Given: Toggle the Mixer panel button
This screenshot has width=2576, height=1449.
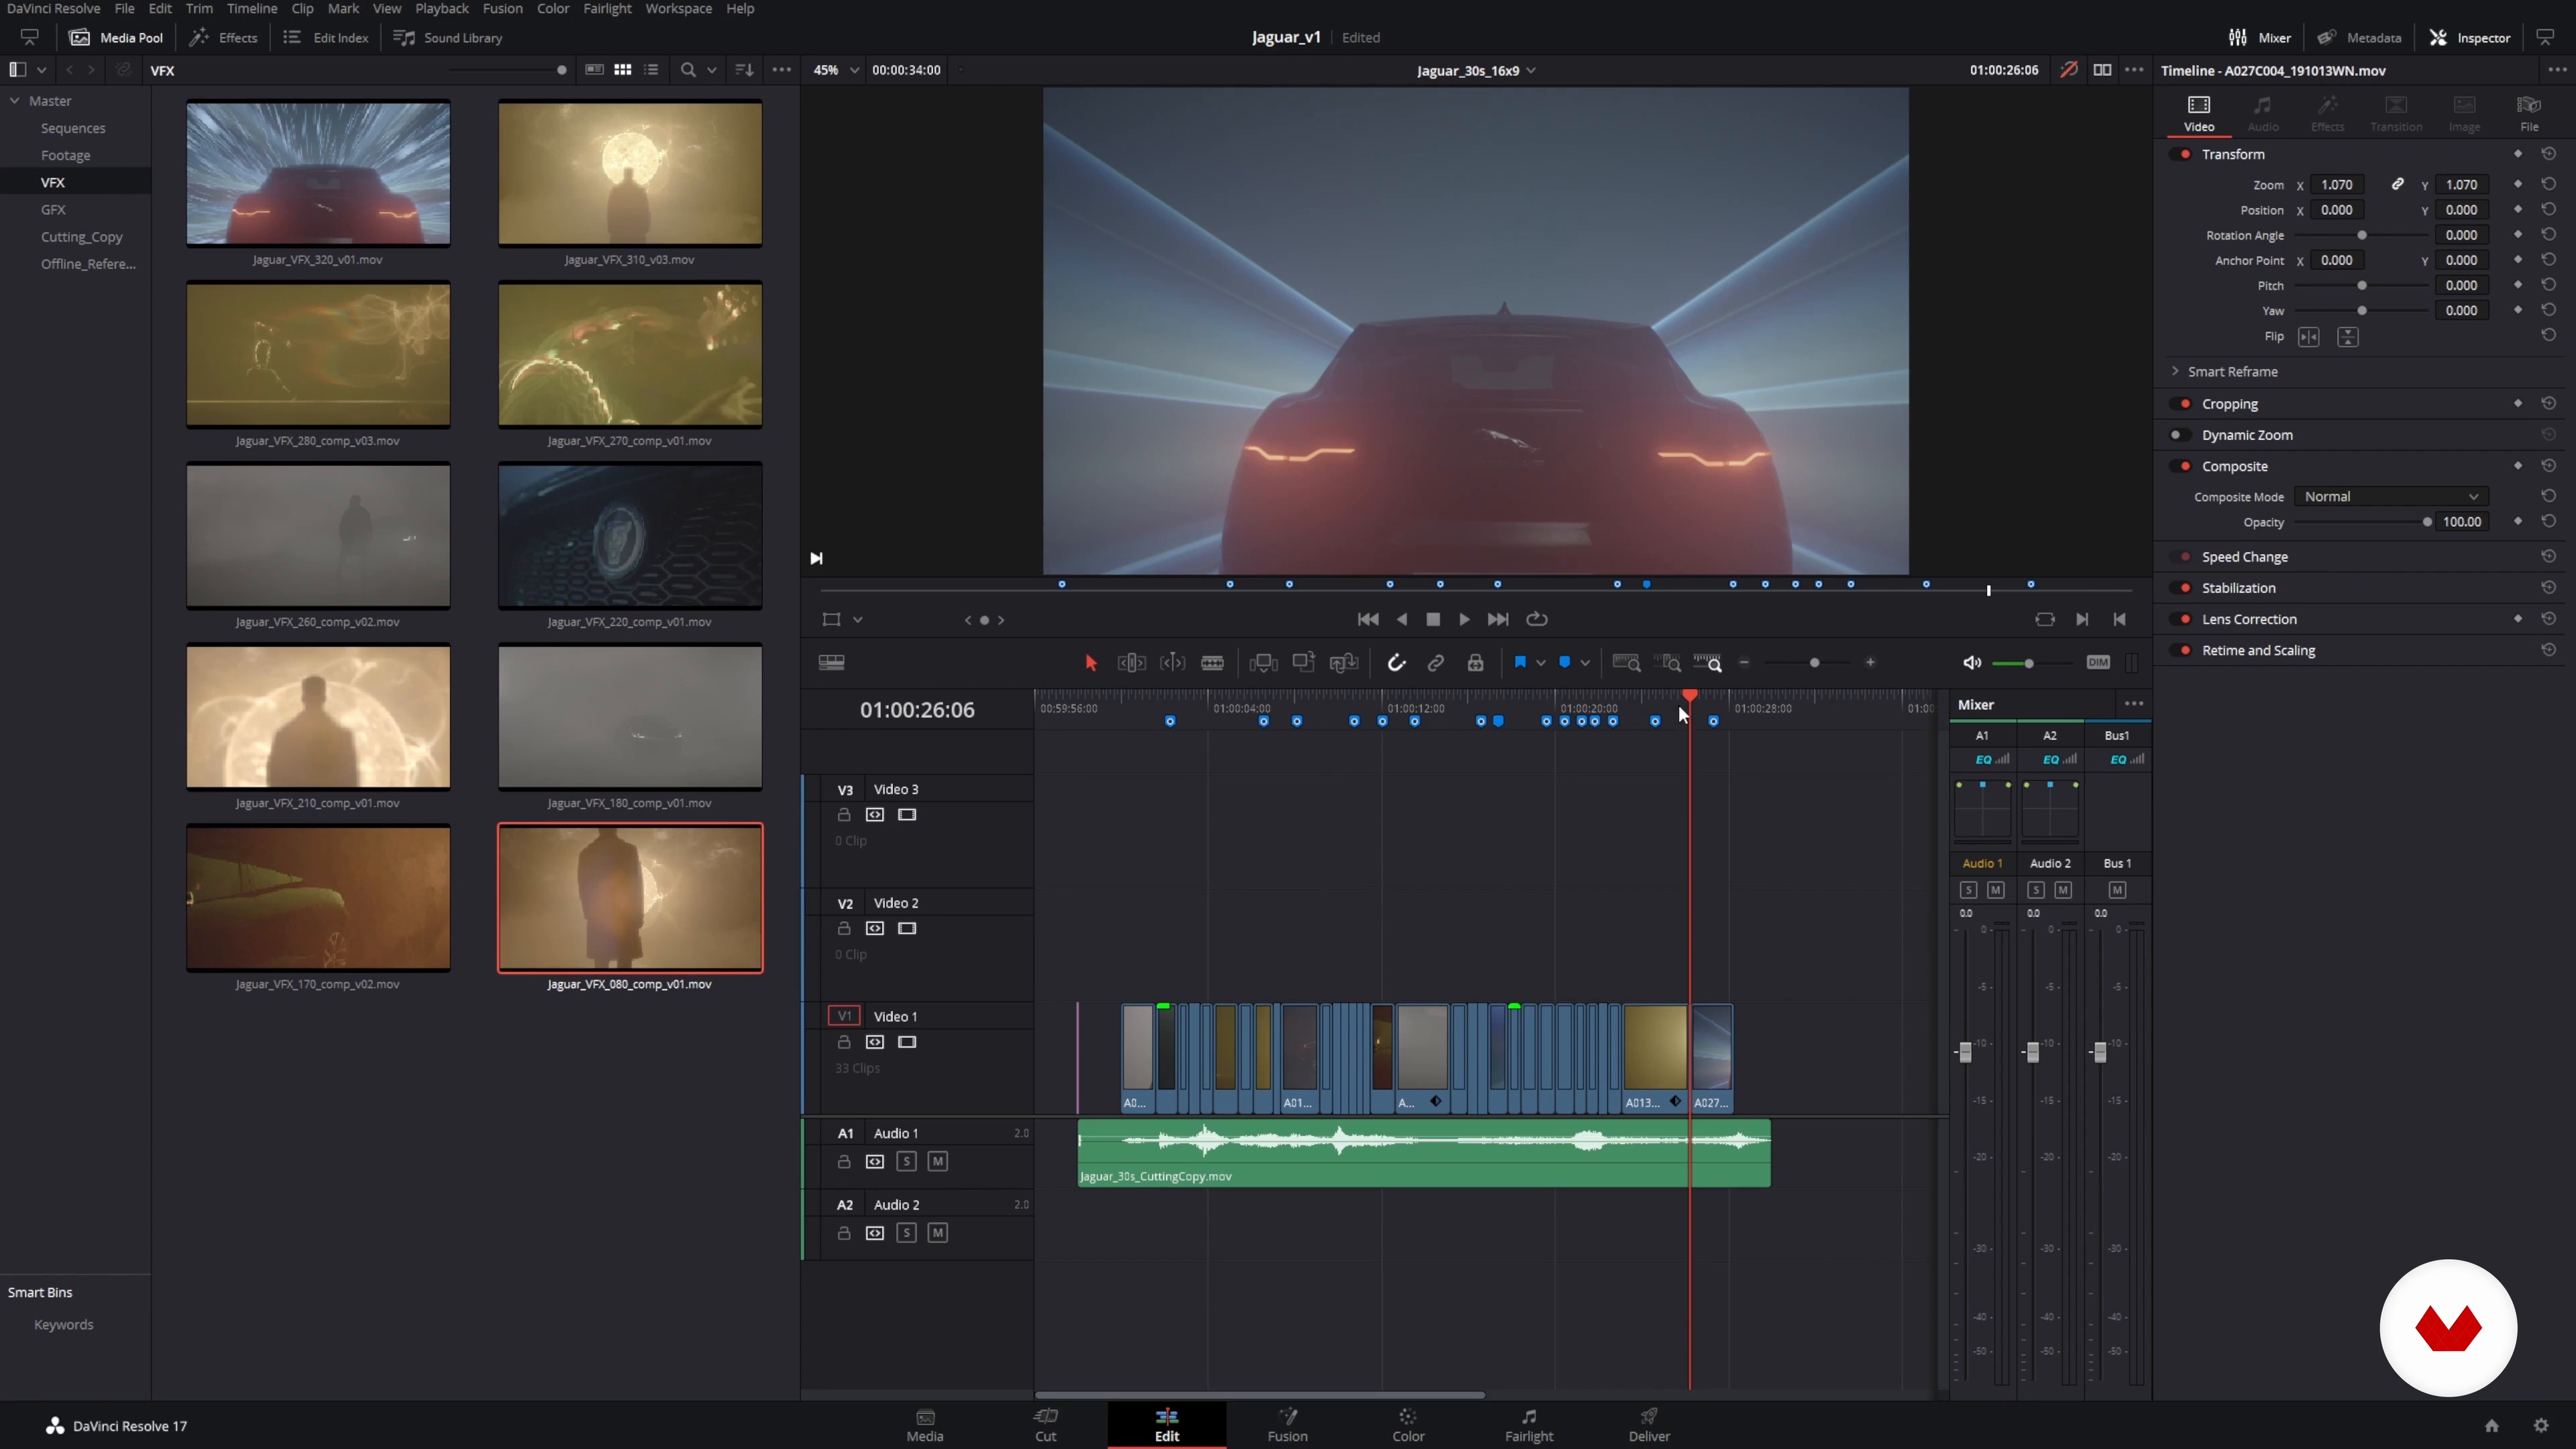Looking at the screenshot, I should click(x=2260, y=37).
